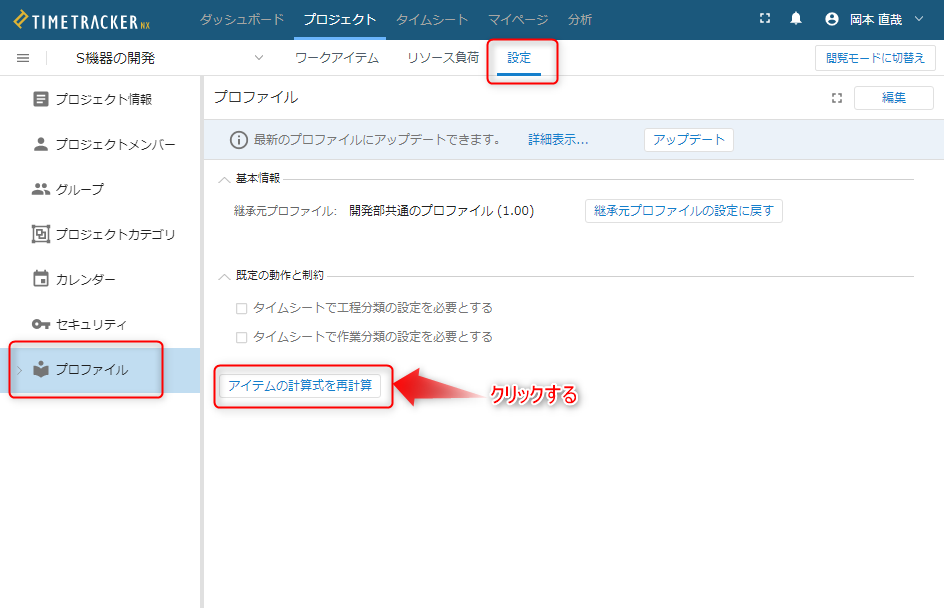The height and width of the screenshot is (608, 944).
Task: Open the notifications bell
Action: [796, 19]
